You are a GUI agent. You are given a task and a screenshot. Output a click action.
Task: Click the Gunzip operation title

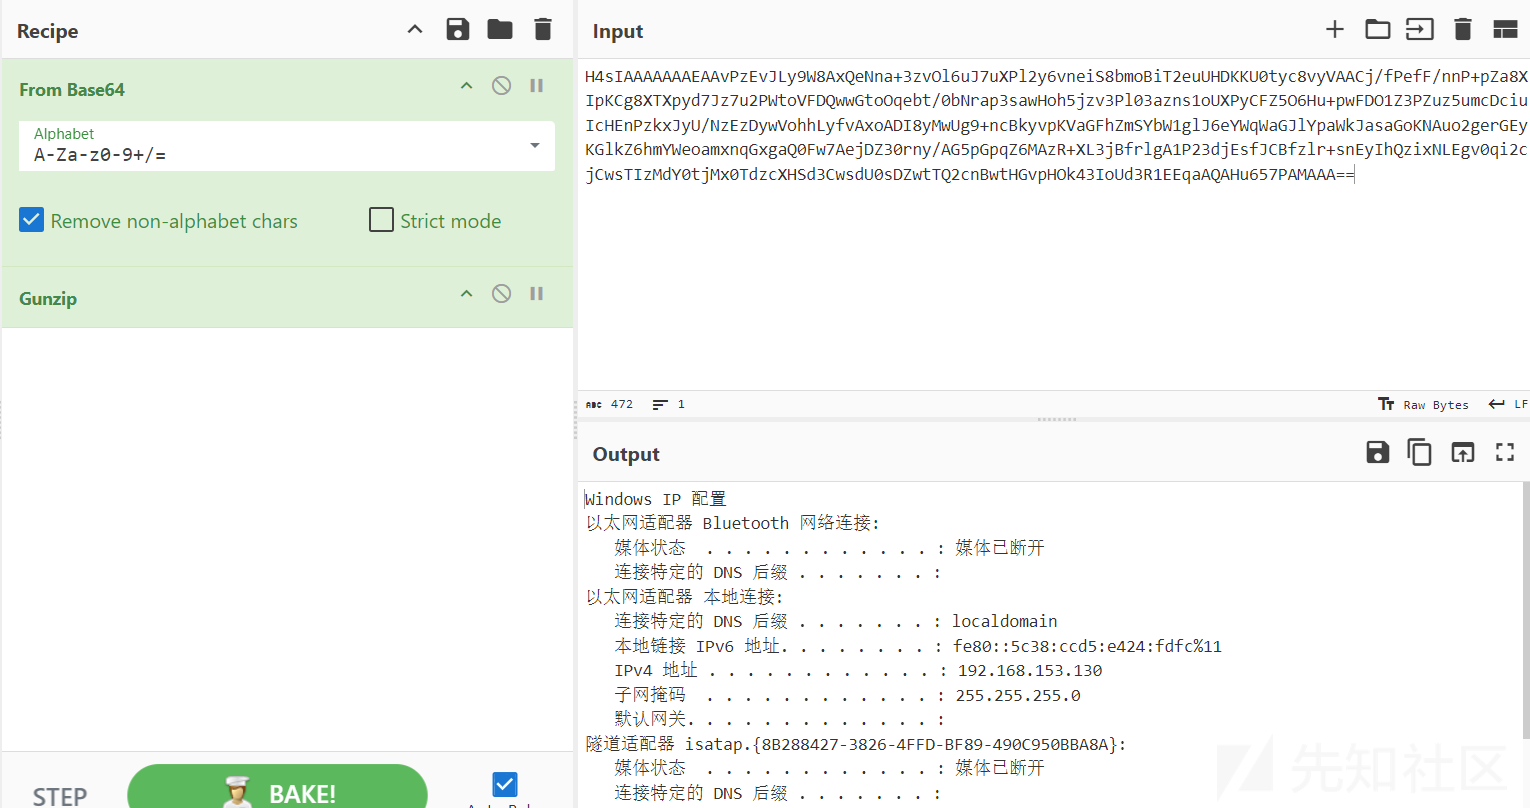(x=48, y=298)
